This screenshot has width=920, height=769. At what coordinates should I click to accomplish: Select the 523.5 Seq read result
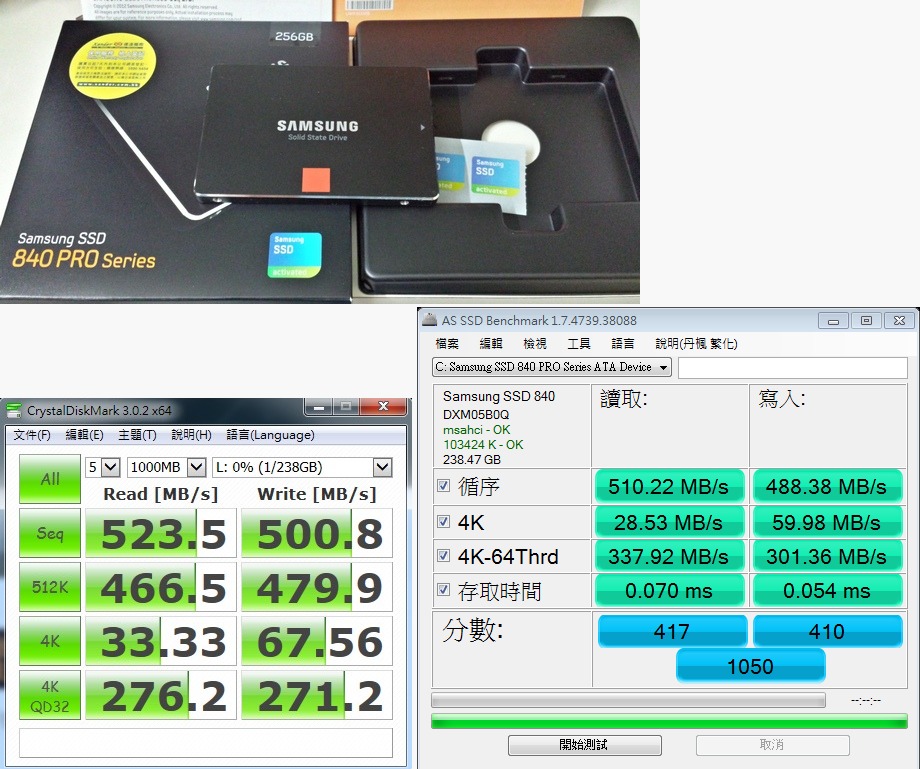click(161, 533)
